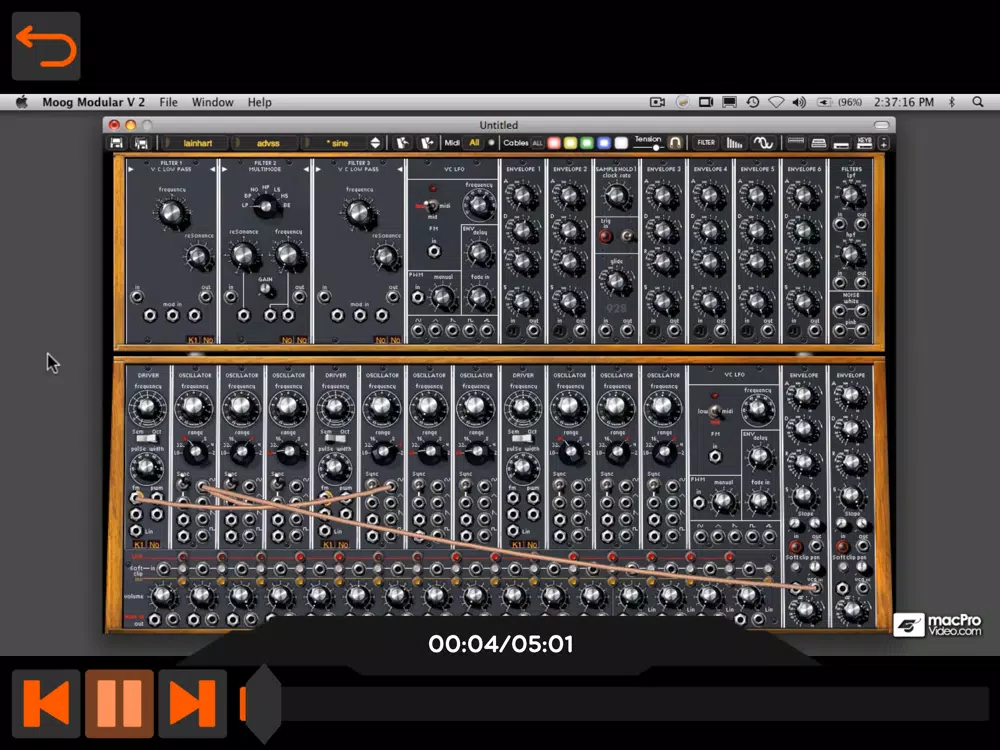
Task: Open the Help menu
Action: (x=260, y=102)
